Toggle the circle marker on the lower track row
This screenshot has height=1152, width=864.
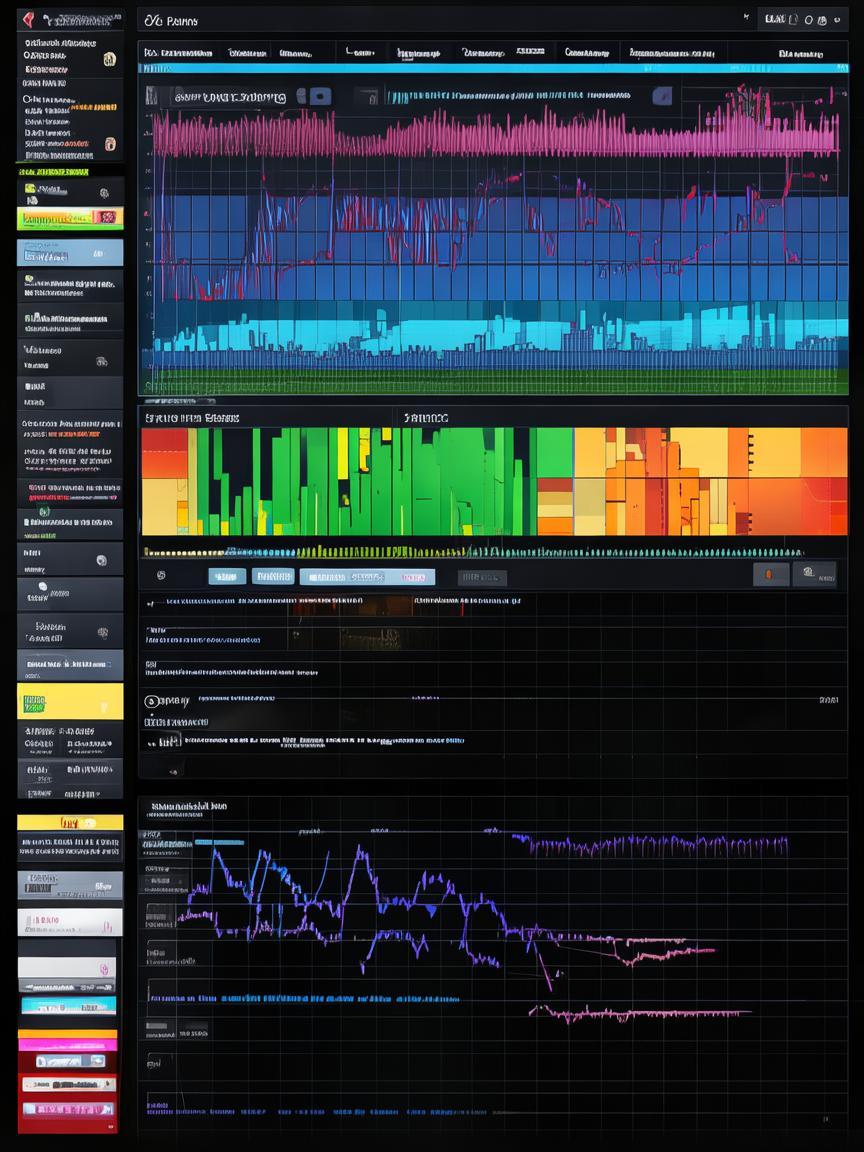click(x=152, y=701)
